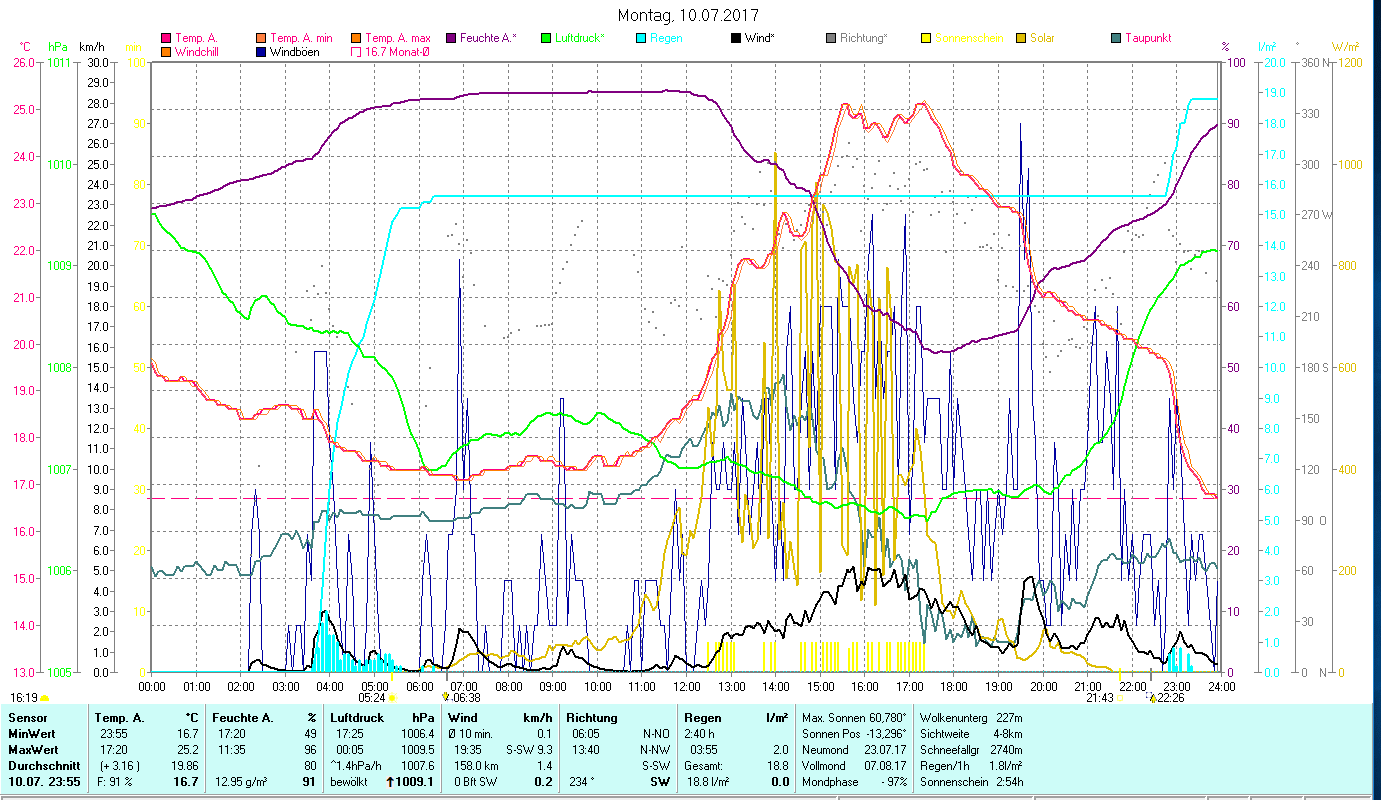This screenshot has height=800, width=1381.
Task: Click the sunrise icon beside 05:24
Action: pyautogui.click(x=392, y=697)
